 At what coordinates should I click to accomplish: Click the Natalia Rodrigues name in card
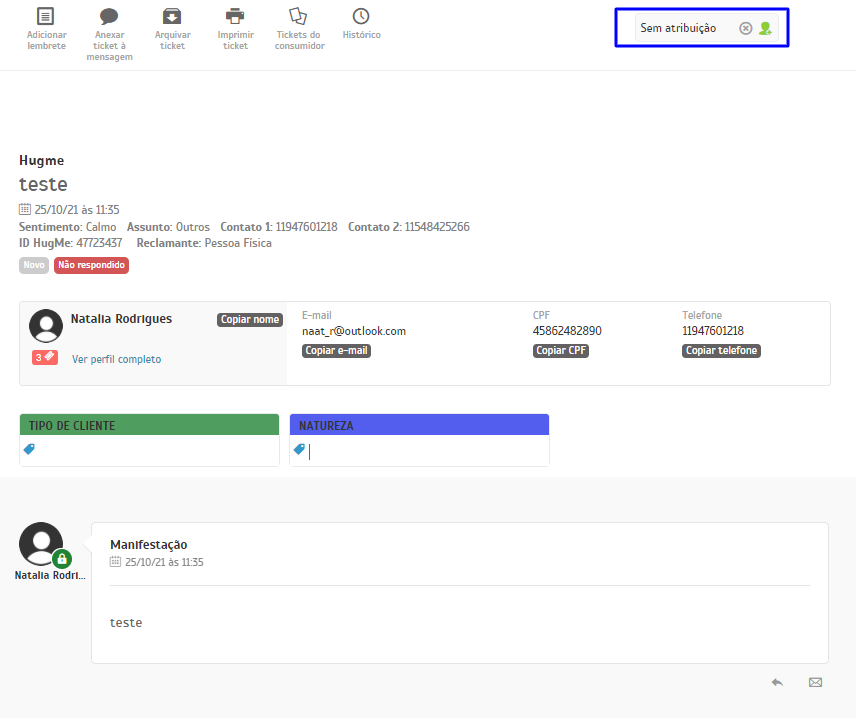point(121,319)
